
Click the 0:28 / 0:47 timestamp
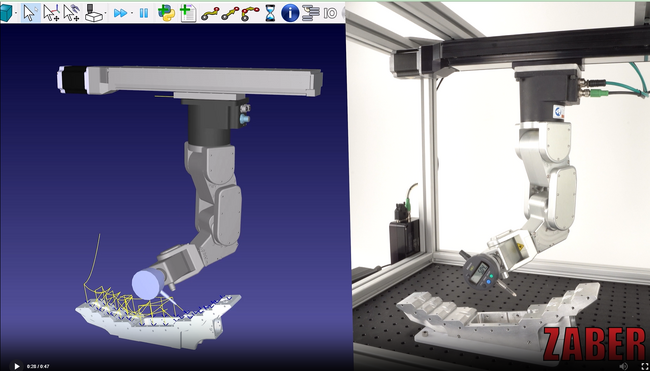[38, 366]
